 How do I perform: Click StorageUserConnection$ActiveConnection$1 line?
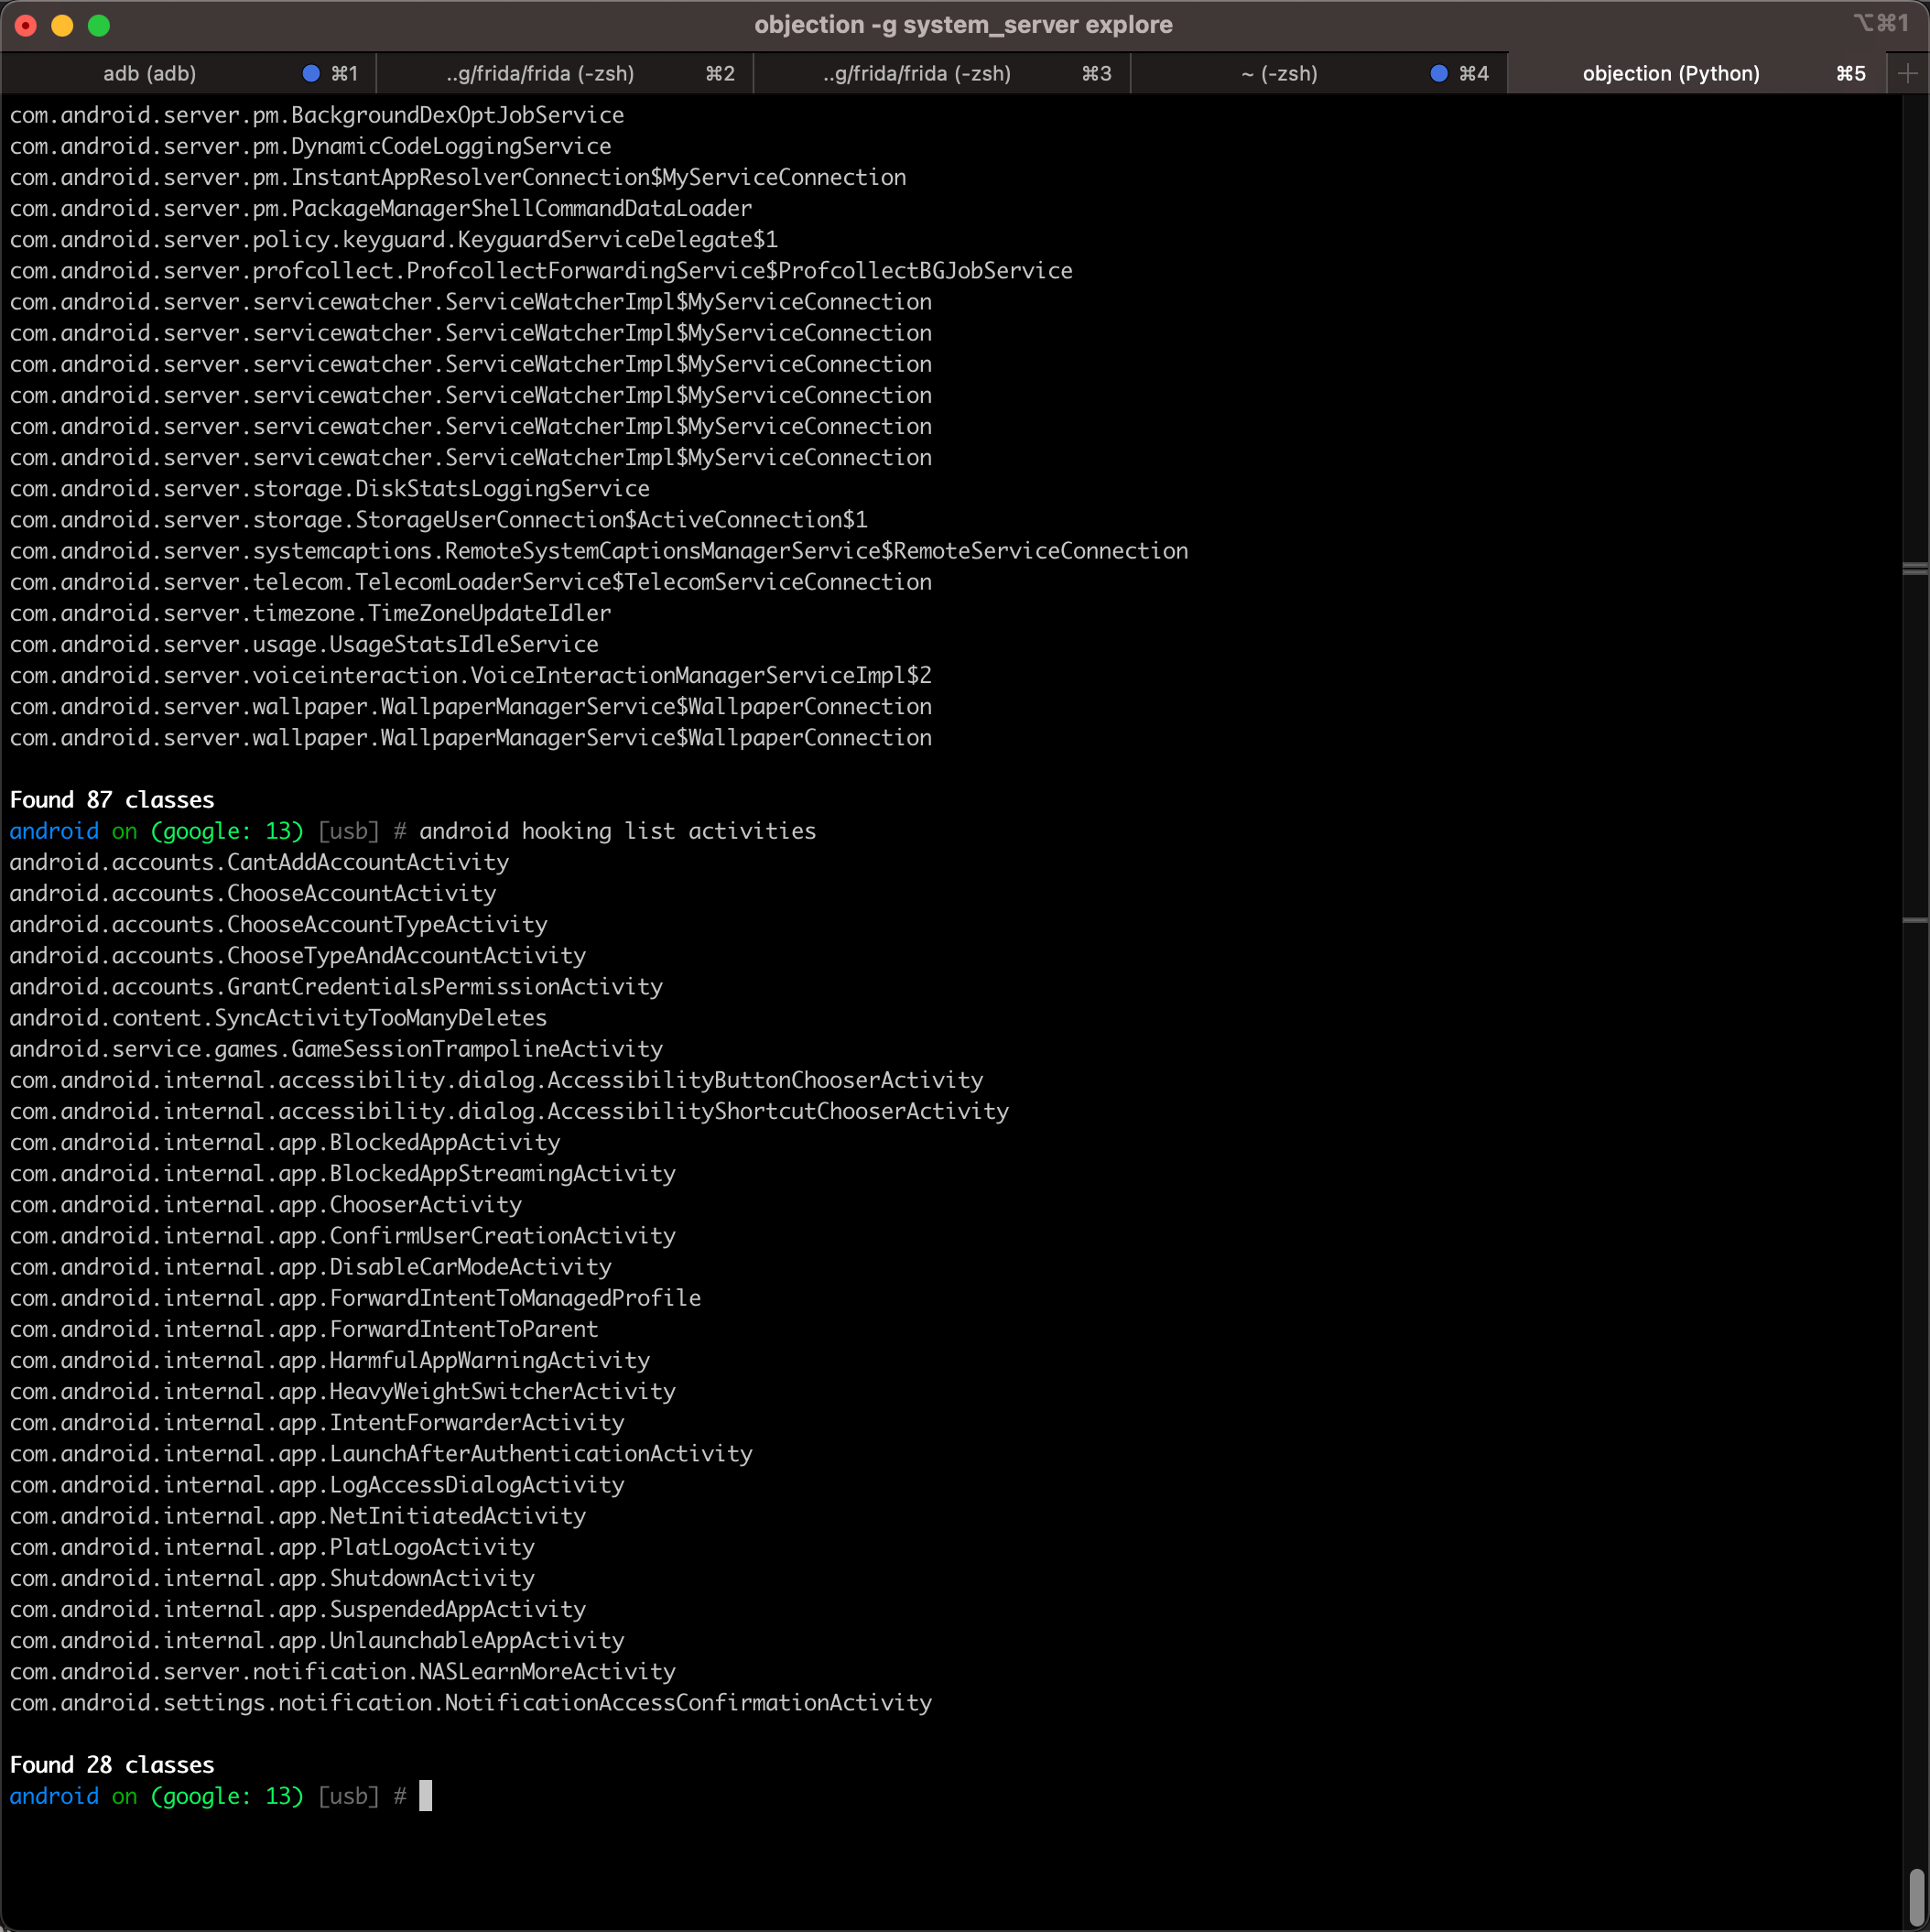[x=439, y=519]
